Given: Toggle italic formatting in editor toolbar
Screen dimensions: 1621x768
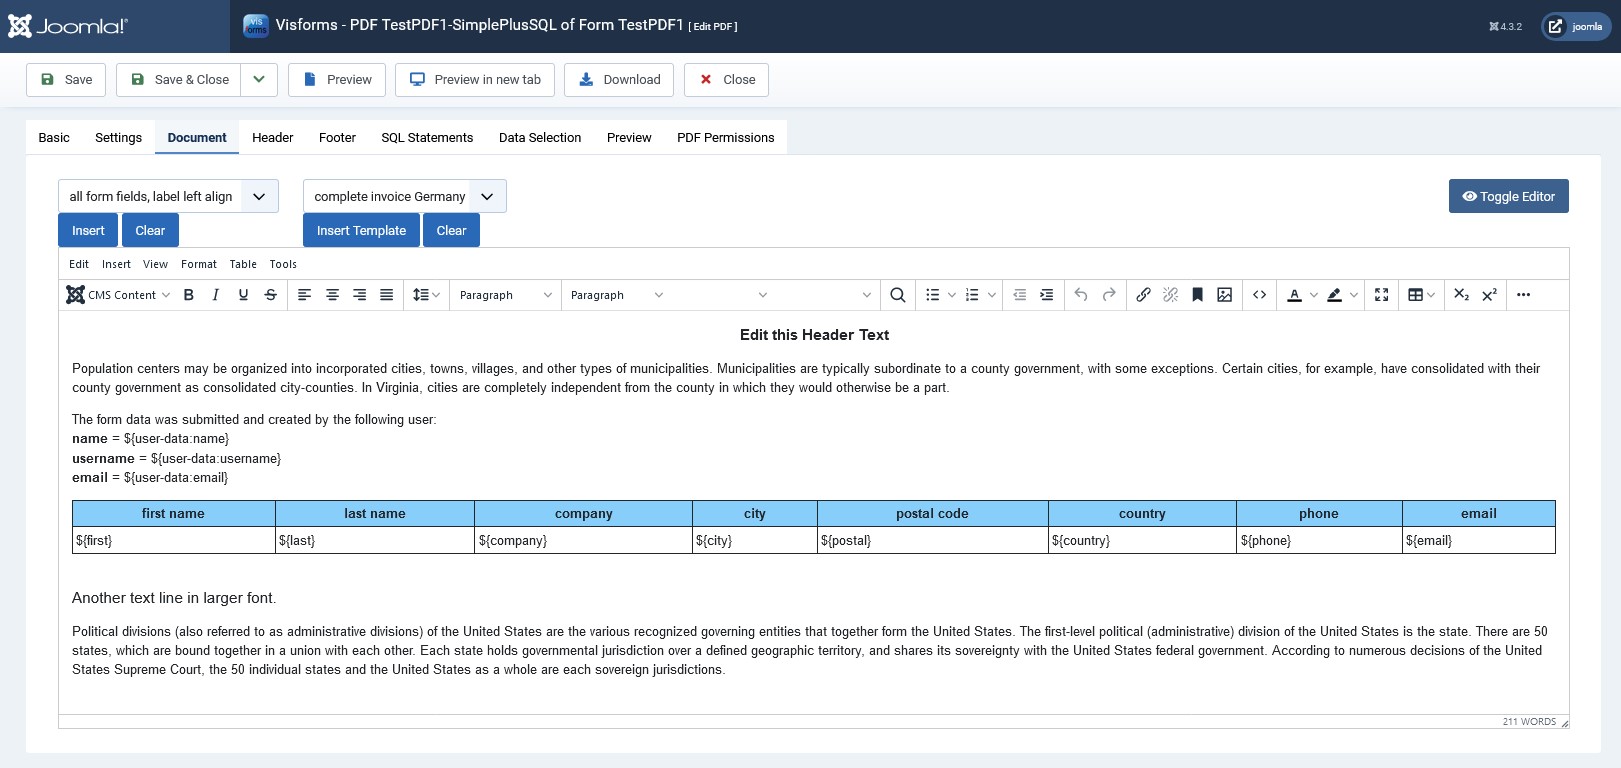Looking at the screenshot, I should coord(215,295).
